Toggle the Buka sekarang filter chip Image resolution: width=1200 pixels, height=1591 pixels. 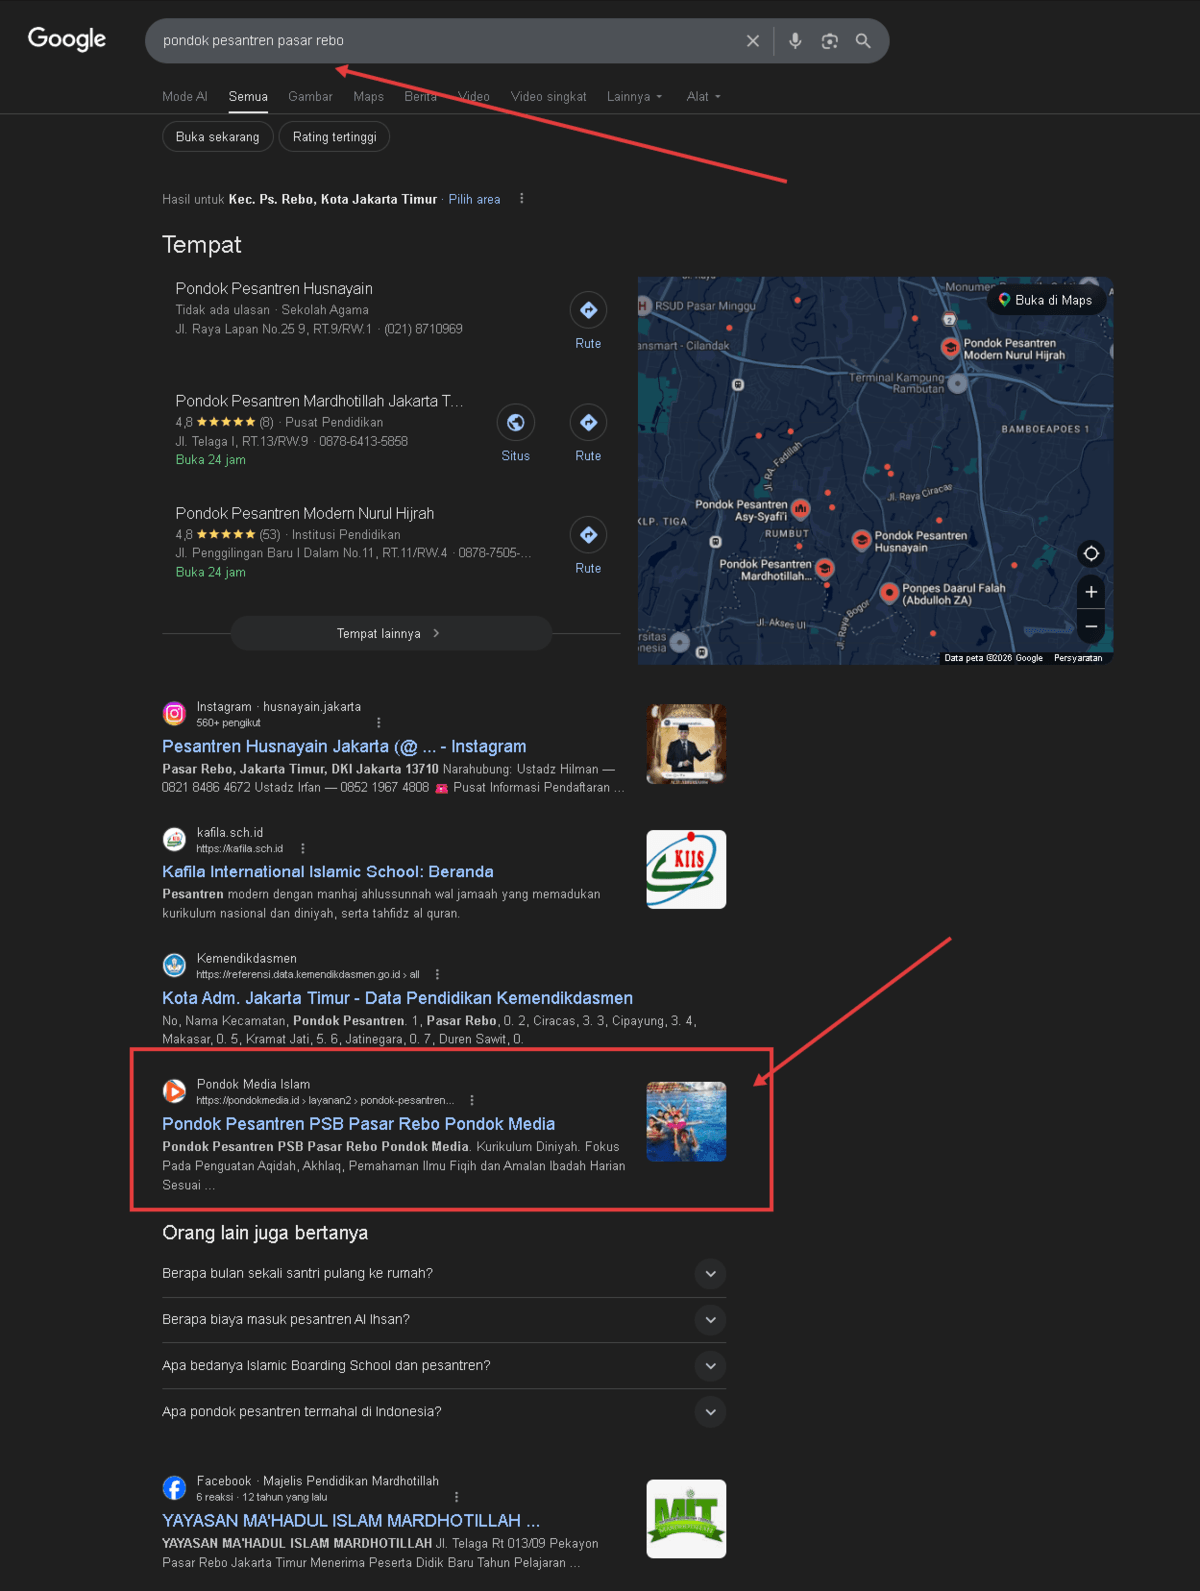(217, 137)
